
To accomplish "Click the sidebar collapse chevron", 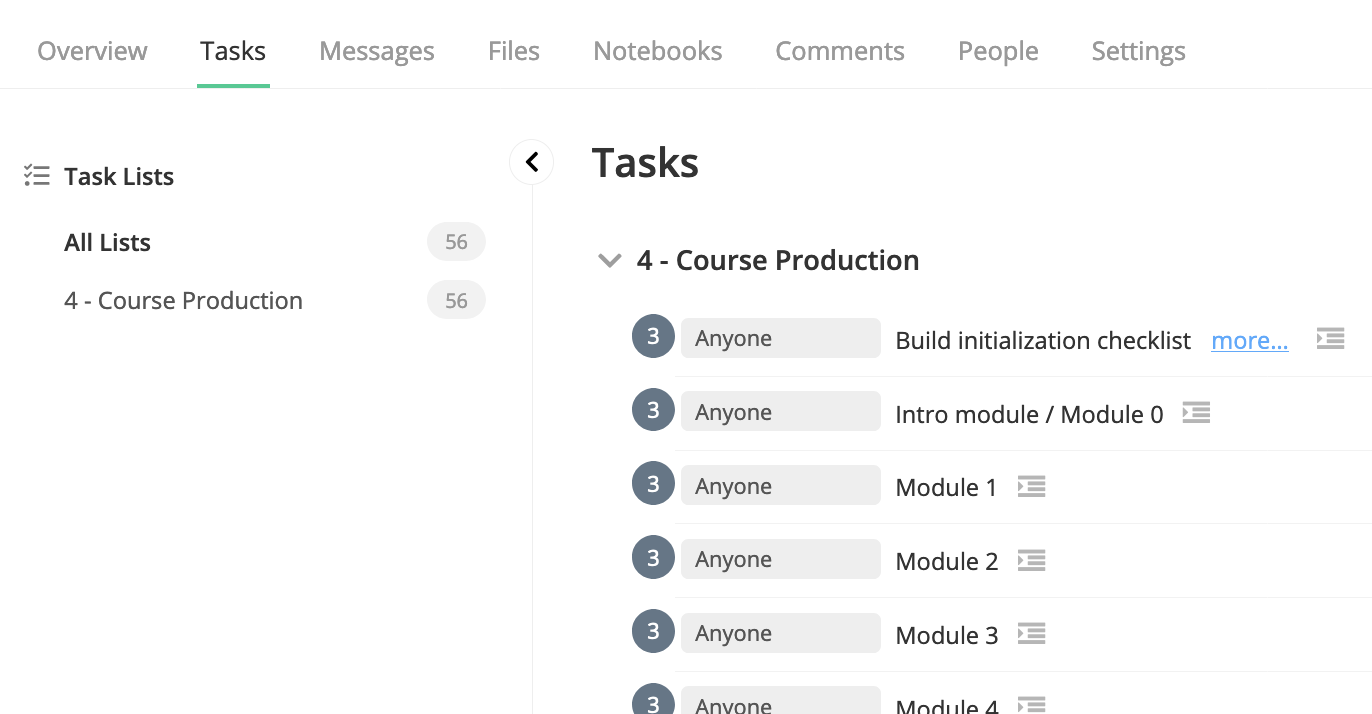I will 531,161.
